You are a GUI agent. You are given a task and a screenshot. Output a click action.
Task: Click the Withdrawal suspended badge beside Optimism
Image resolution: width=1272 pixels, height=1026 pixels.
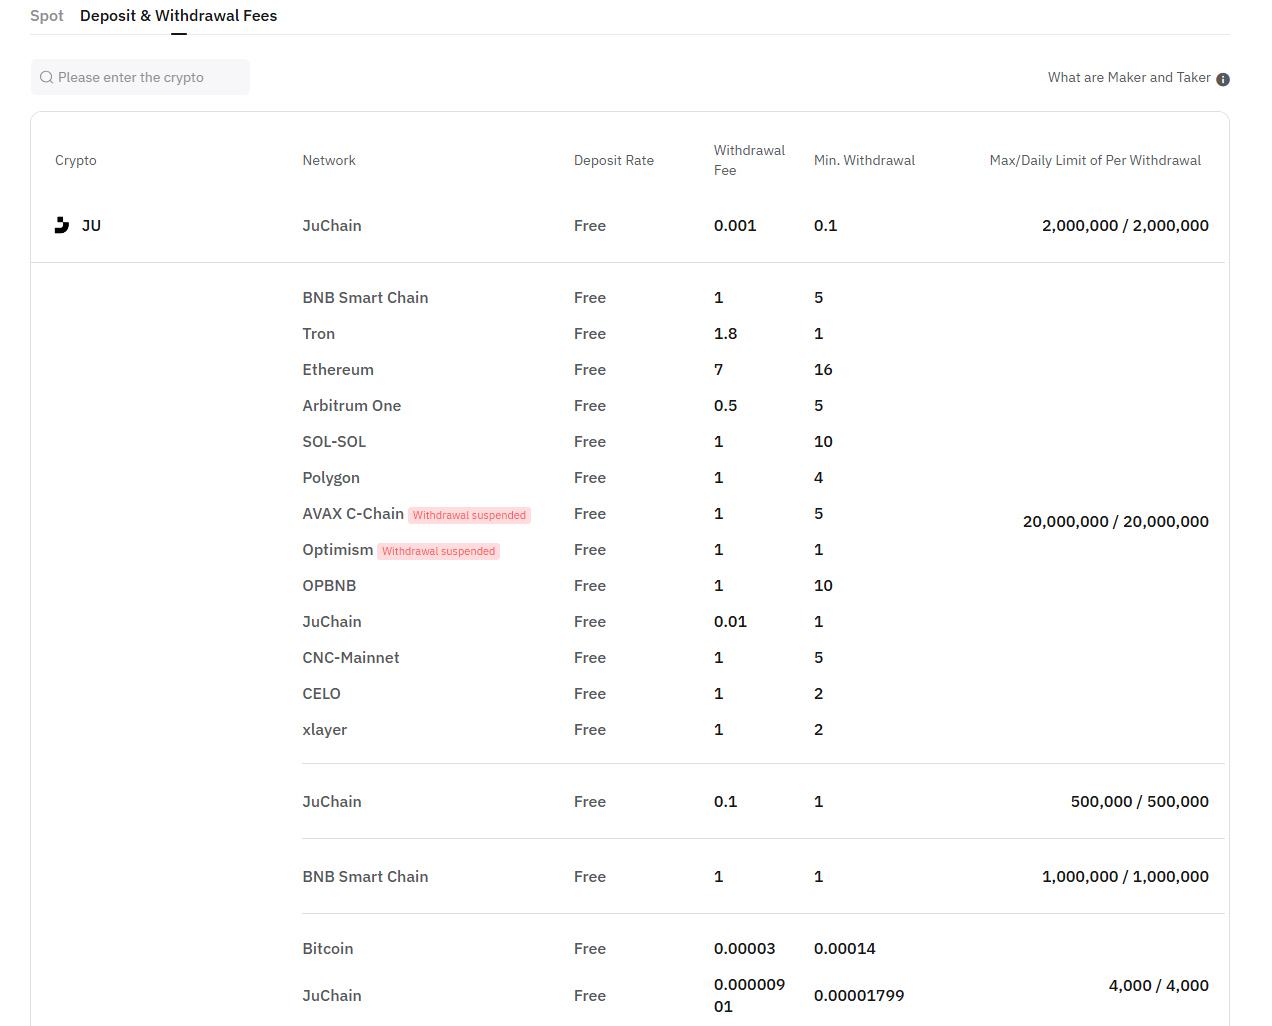click(438, 551)
